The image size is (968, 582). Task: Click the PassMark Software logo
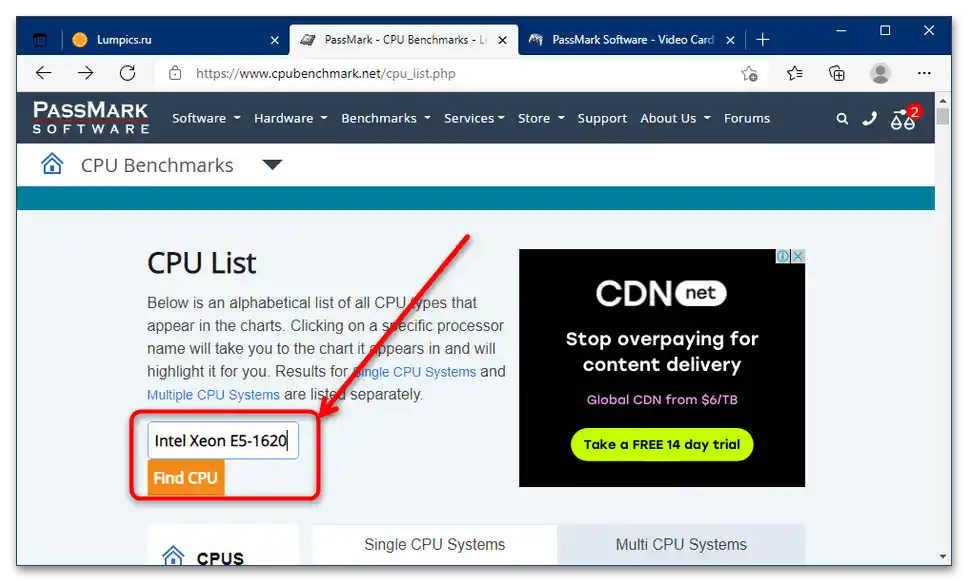coord(91,117)
